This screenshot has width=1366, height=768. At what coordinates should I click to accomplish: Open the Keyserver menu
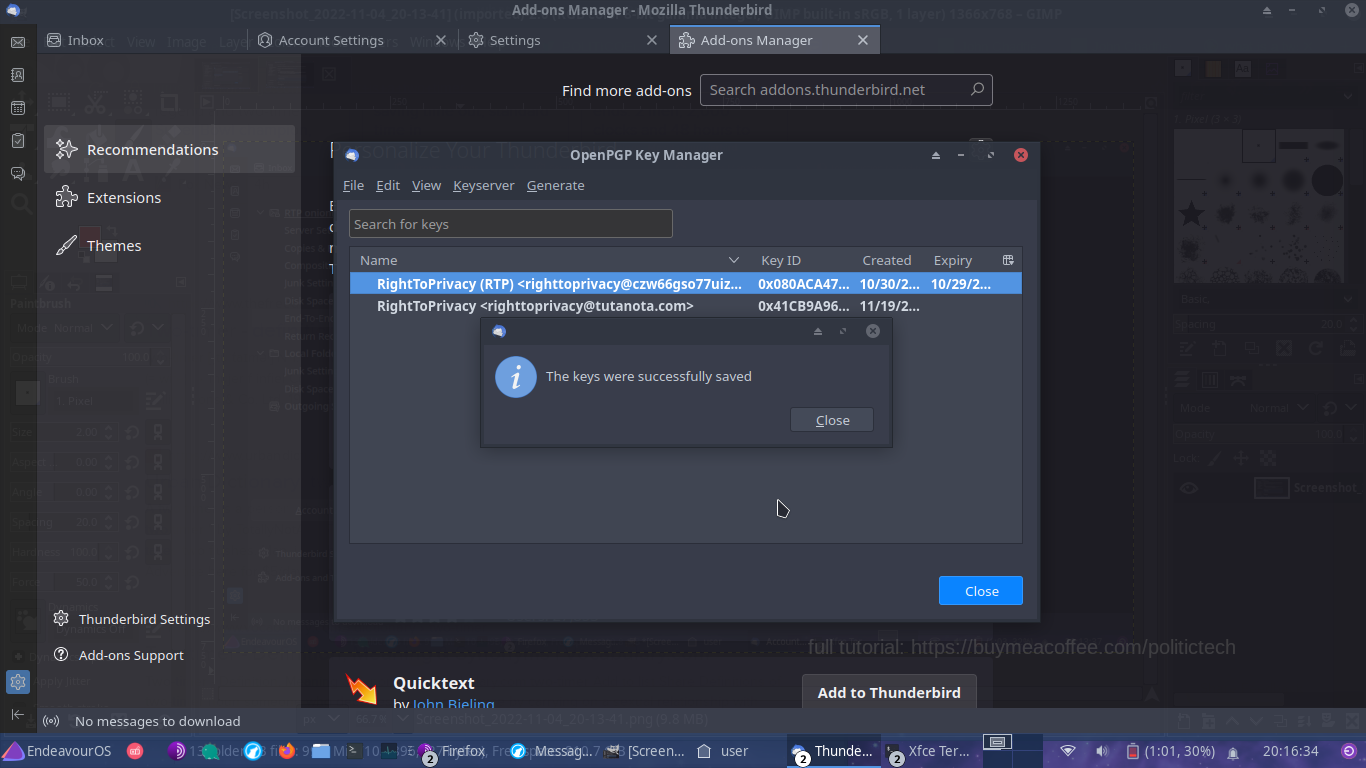pos(484,185)
